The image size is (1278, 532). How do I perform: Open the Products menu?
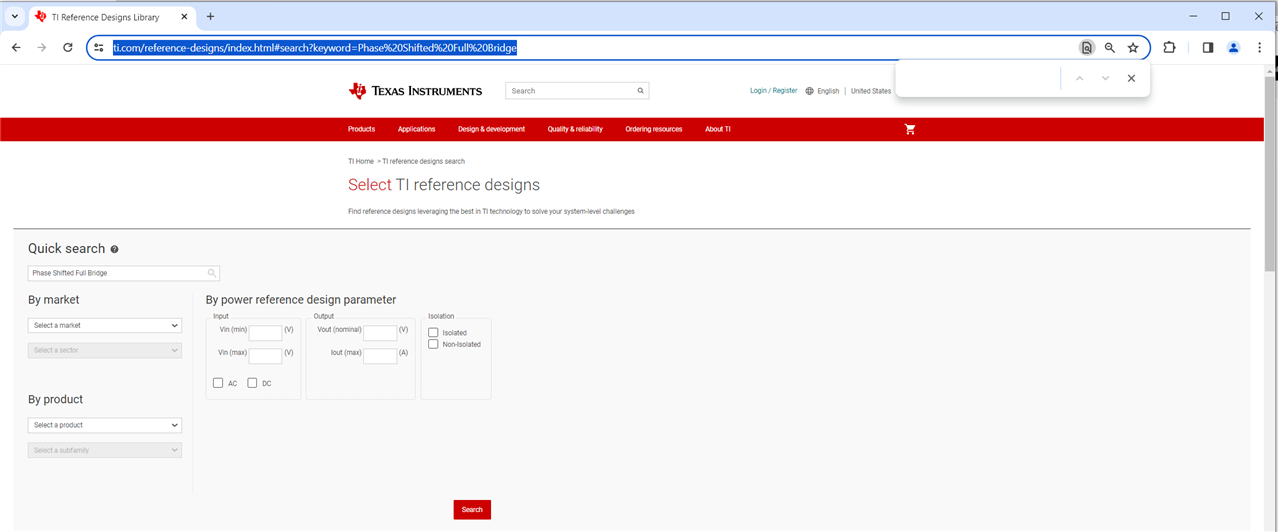tap(361, 129)
